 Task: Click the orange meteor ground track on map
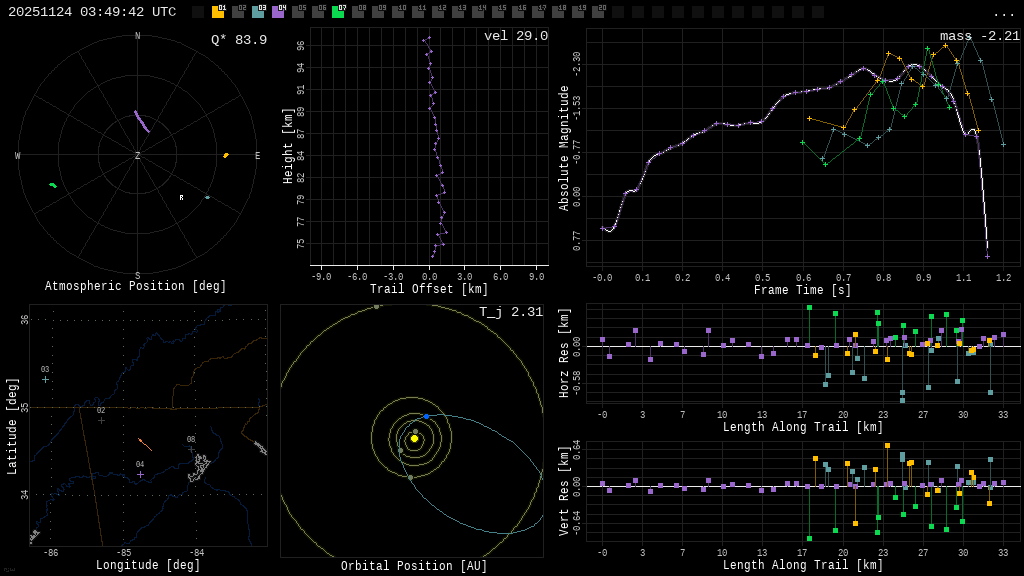tap(145, 444)
